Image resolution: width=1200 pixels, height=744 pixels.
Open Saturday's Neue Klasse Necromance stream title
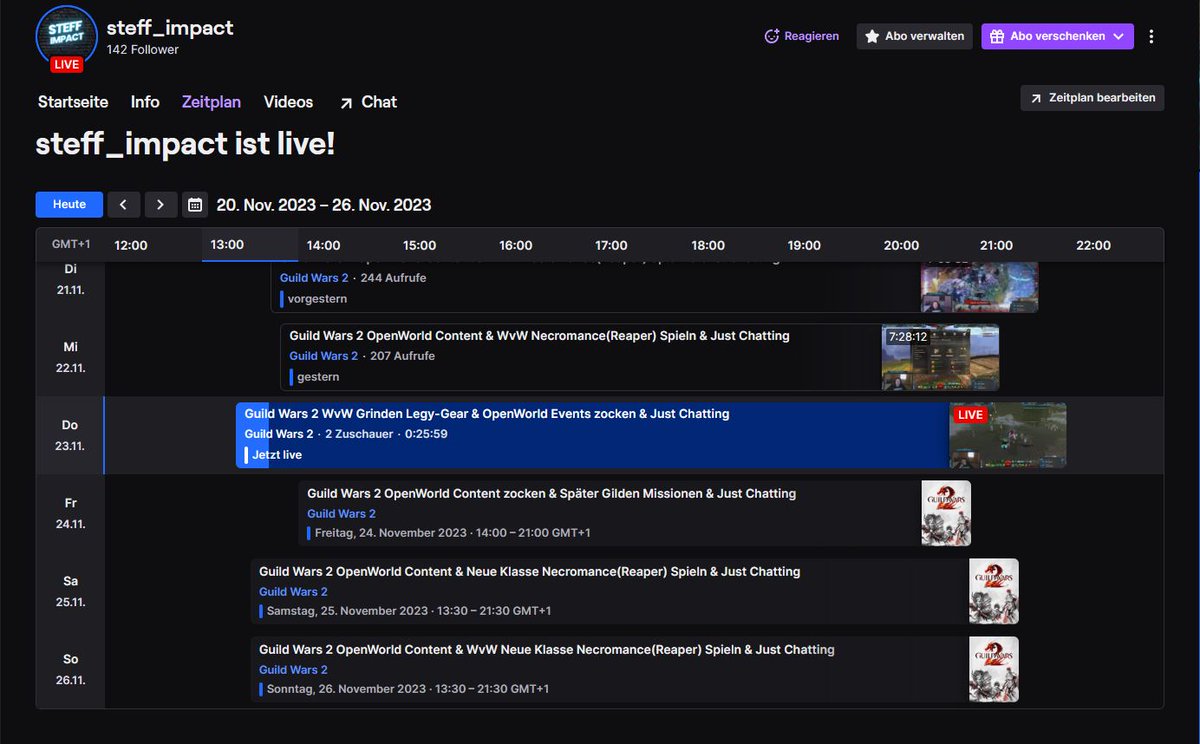(x=529, y=572)
